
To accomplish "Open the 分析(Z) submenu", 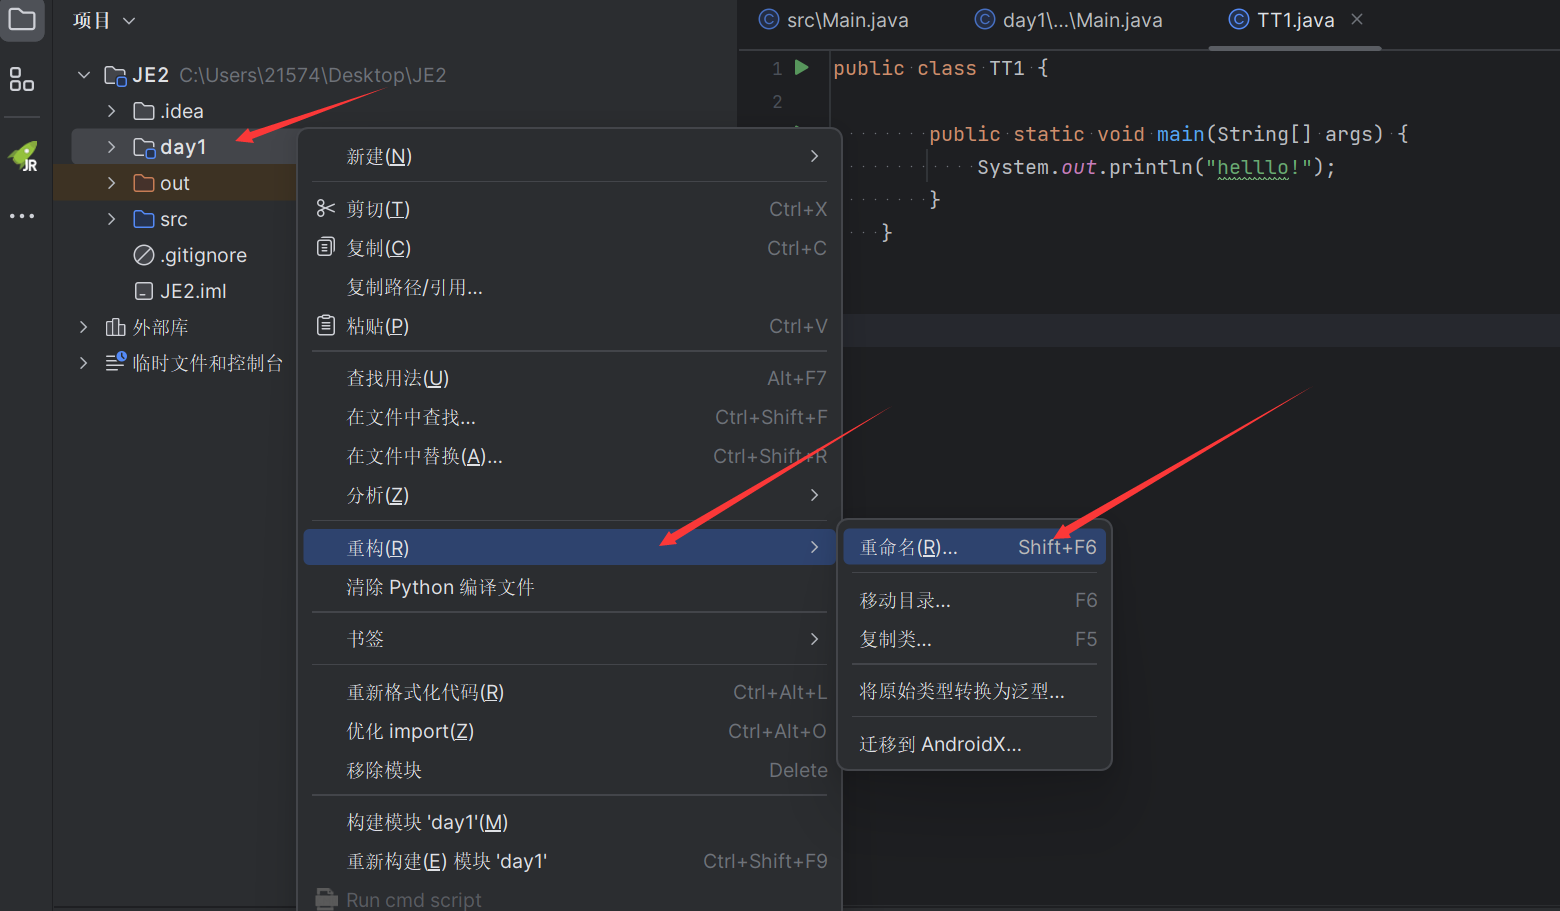I will (569, 495).
